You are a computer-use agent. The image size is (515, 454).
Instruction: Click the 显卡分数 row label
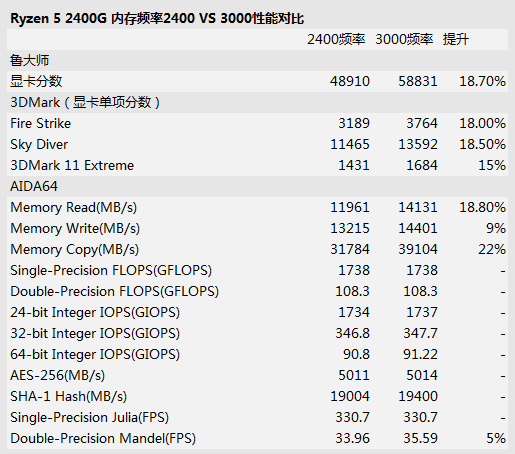(x=36, y=81)
